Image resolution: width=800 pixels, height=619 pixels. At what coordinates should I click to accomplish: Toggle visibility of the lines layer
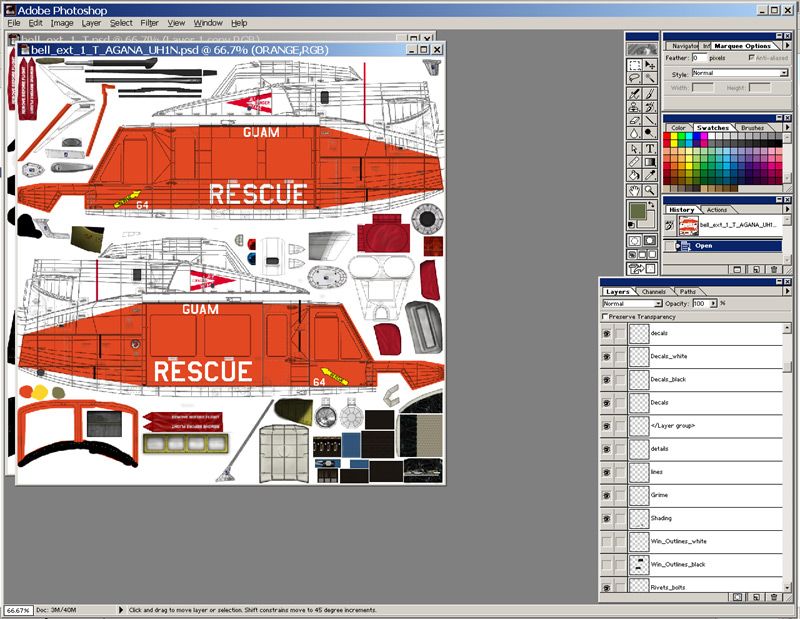[x=607, y=472]
